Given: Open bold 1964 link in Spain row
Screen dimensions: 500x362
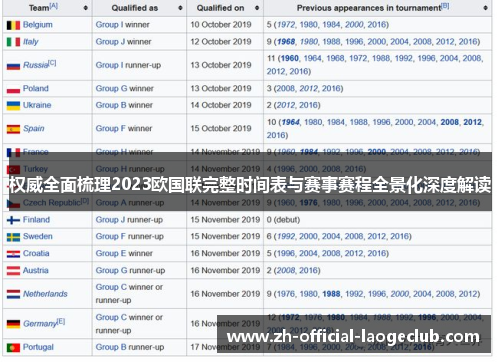Looking at the screenshot, I should [x=291, y=122].
